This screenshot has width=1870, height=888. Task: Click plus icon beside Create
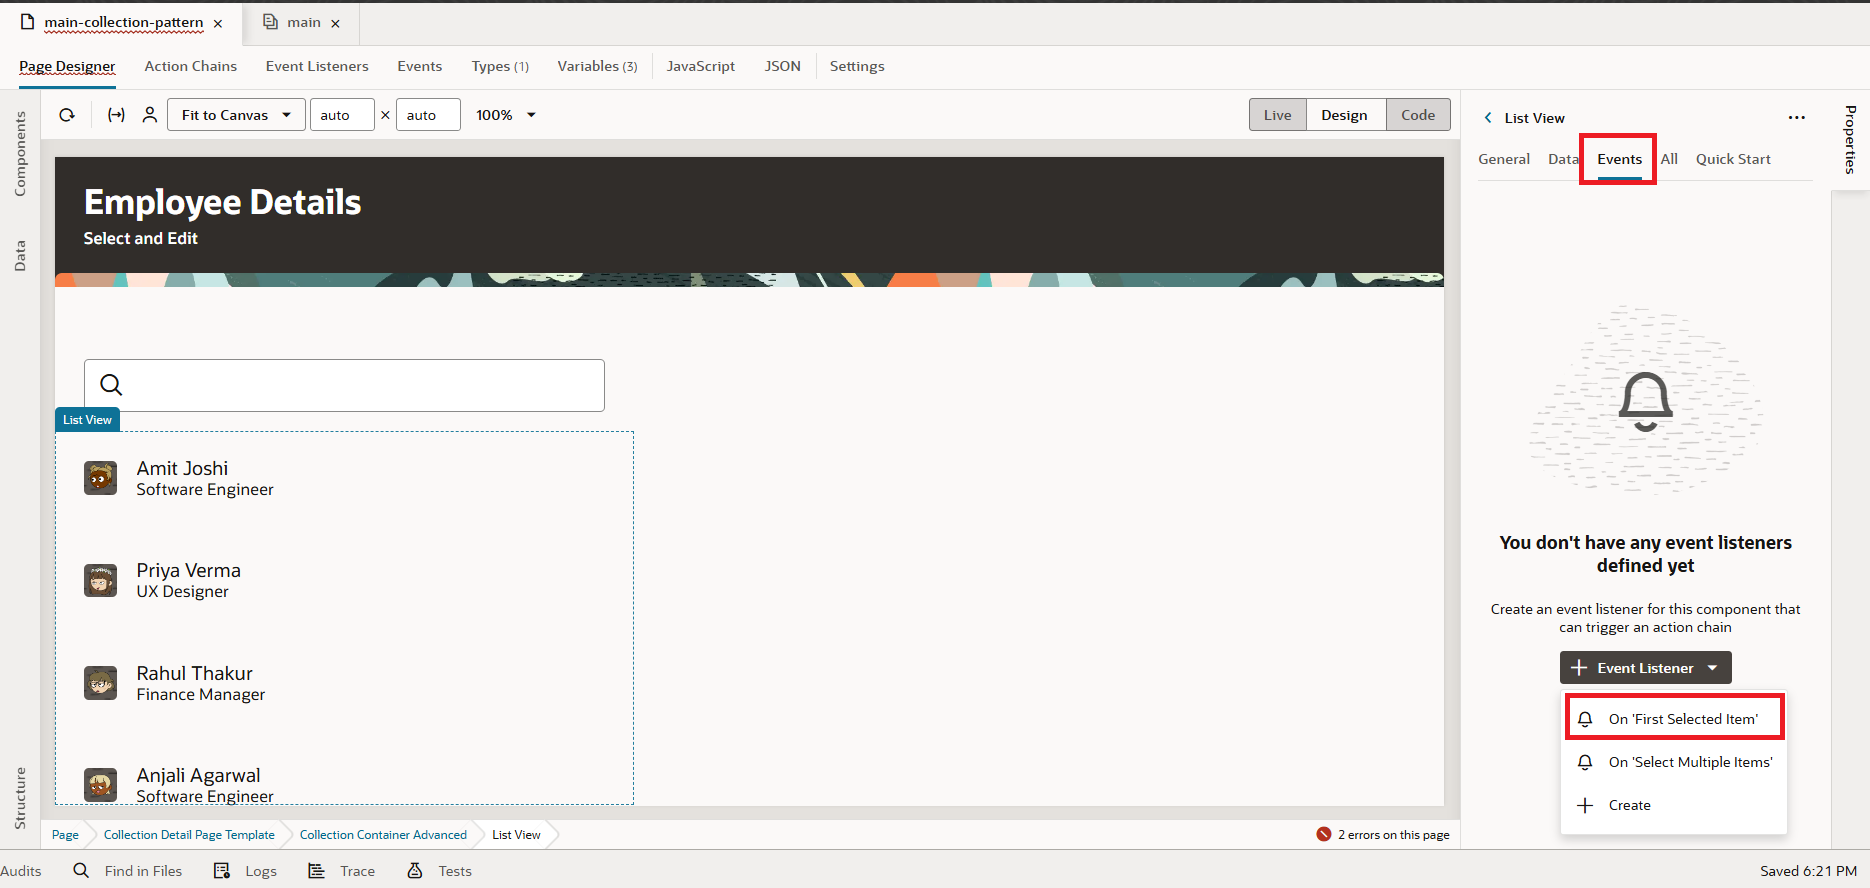(x=1585, y=805)
